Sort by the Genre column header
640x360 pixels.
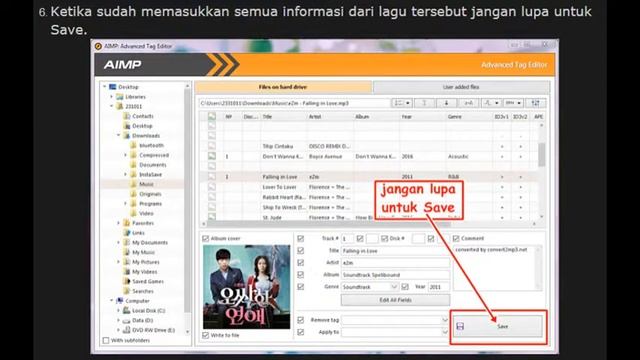pos(469,117)
